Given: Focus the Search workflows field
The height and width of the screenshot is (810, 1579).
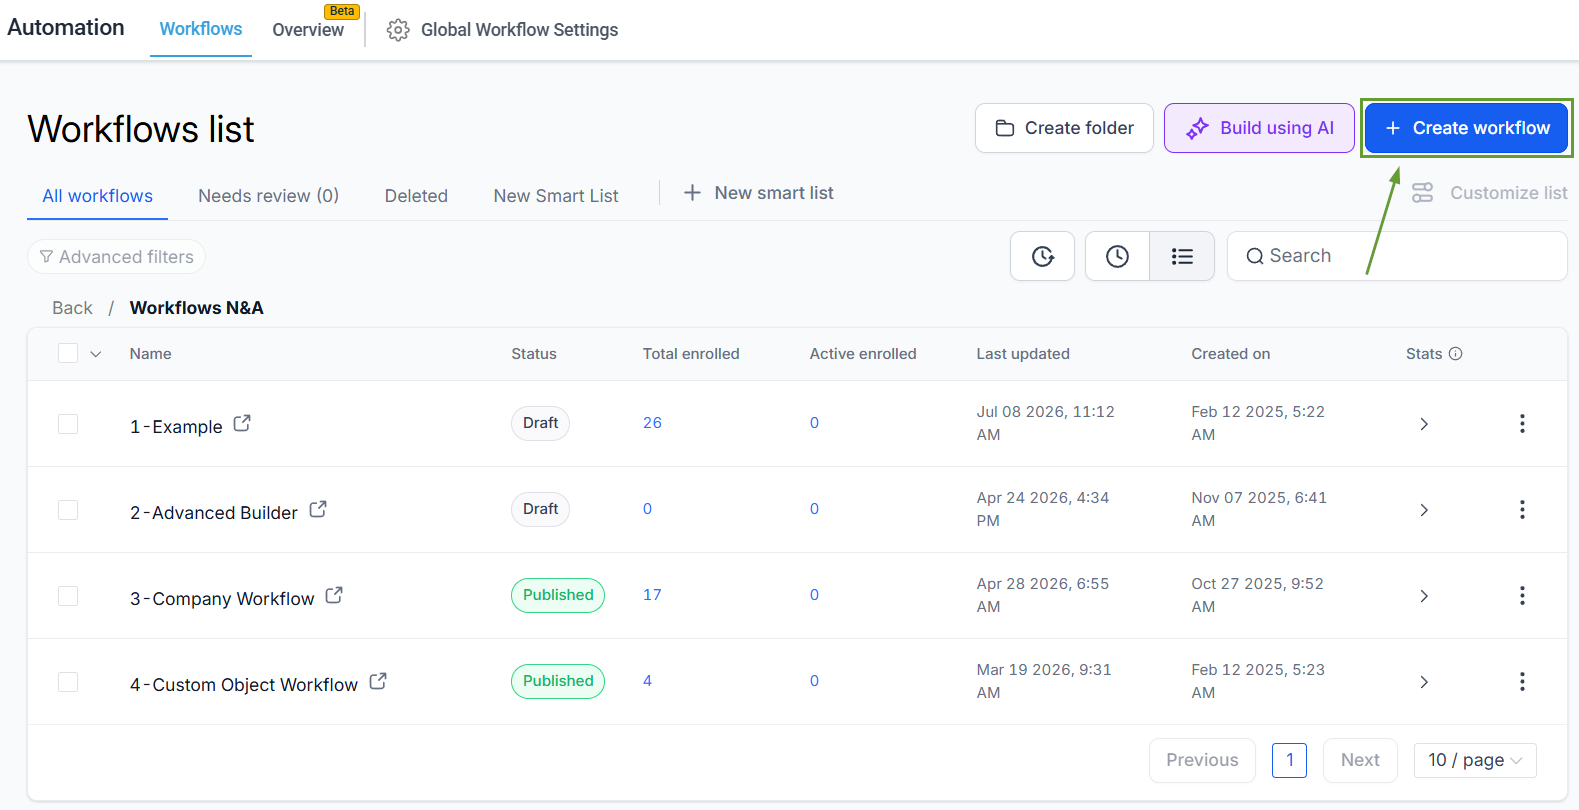Looking at the screenshot, I should pos(1396,256).
